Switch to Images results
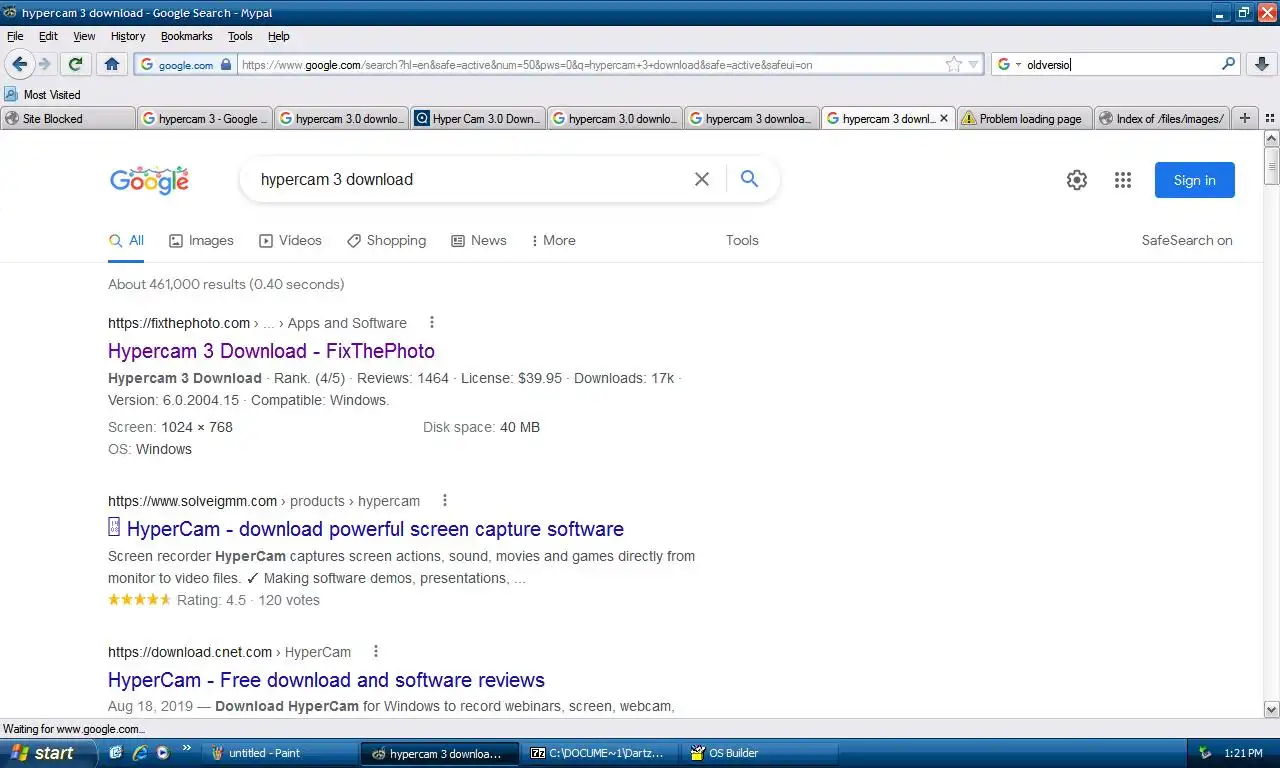Image resolution: width=1280 pixels, height=768 pixels. [201, 240]
